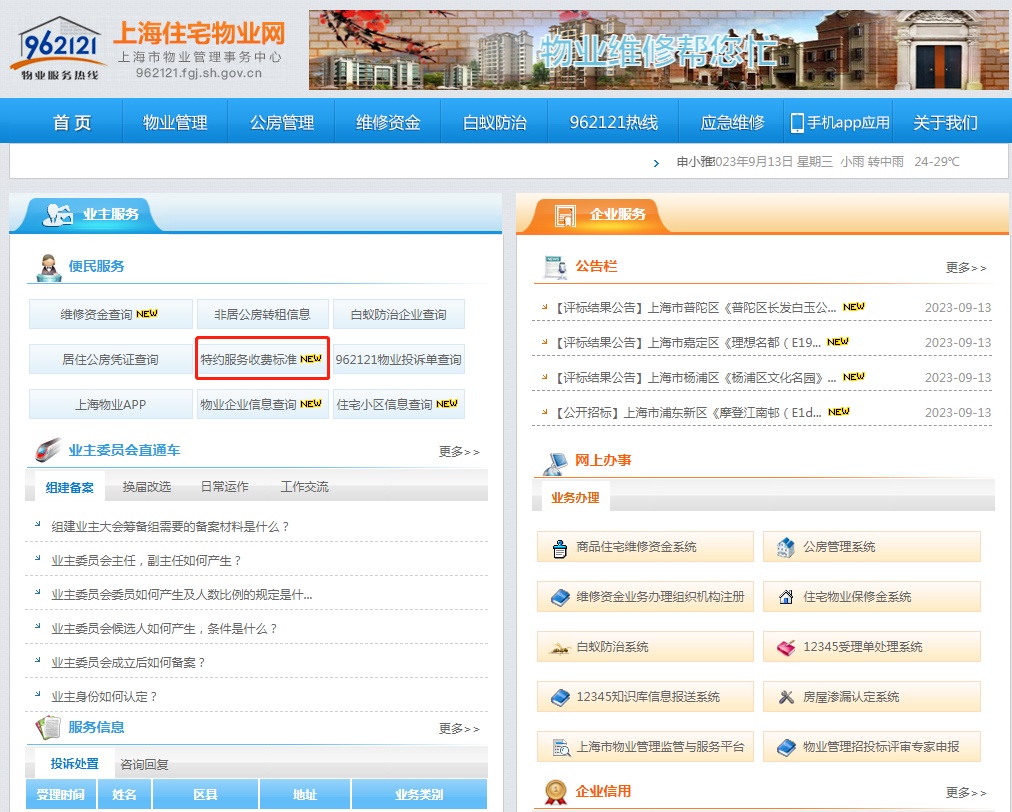This screenshot has height=812, width=1012.
Task: Open 房屋渗漏认定系统
Action: (x=871, y=696)
